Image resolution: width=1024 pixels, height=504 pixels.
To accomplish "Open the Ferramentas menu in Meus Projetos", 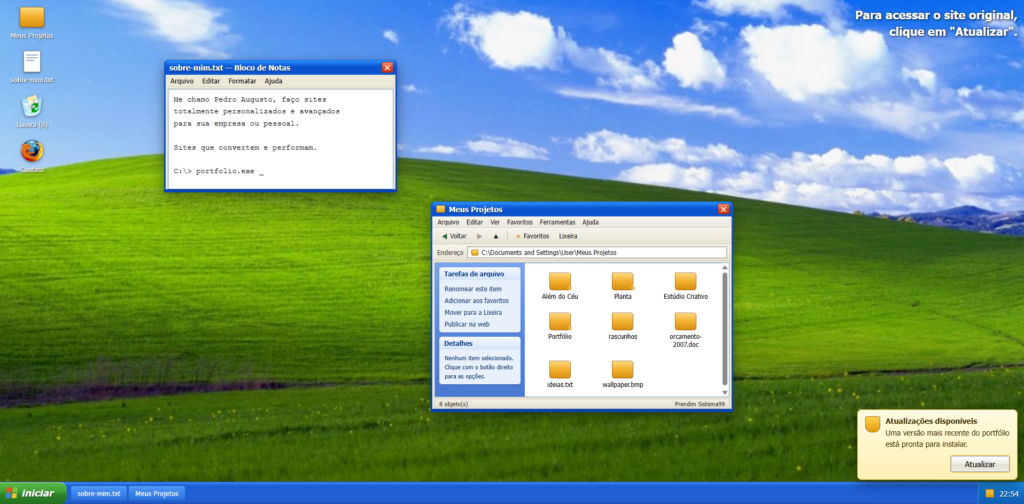I will (558, 222).
